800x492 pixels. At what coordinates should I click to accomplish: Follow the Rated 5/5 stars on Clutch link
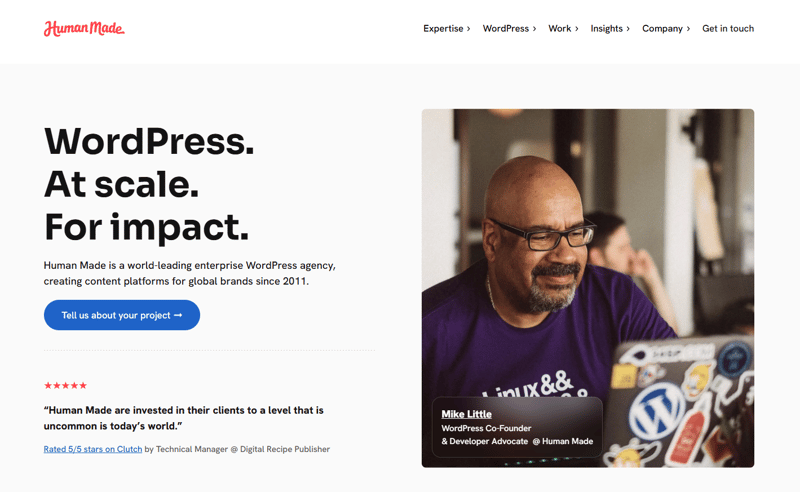[x=93, y=449]
